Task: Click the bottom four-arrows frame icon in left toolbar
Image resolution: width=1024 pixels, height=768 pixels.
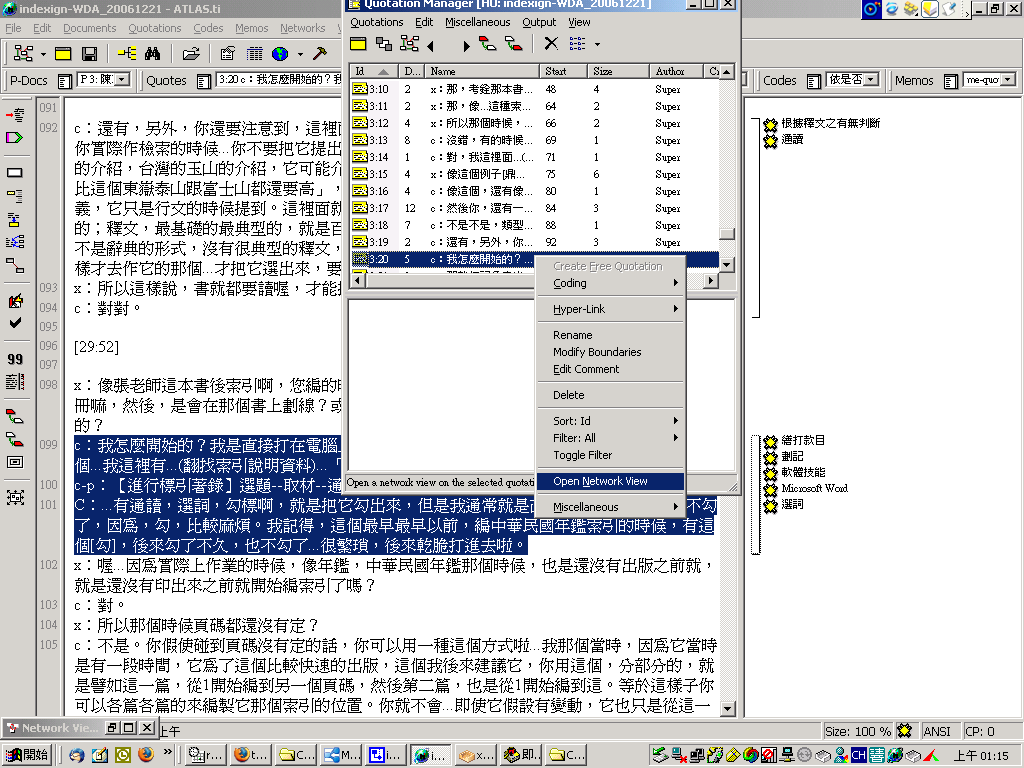Action: pos(15,498)
